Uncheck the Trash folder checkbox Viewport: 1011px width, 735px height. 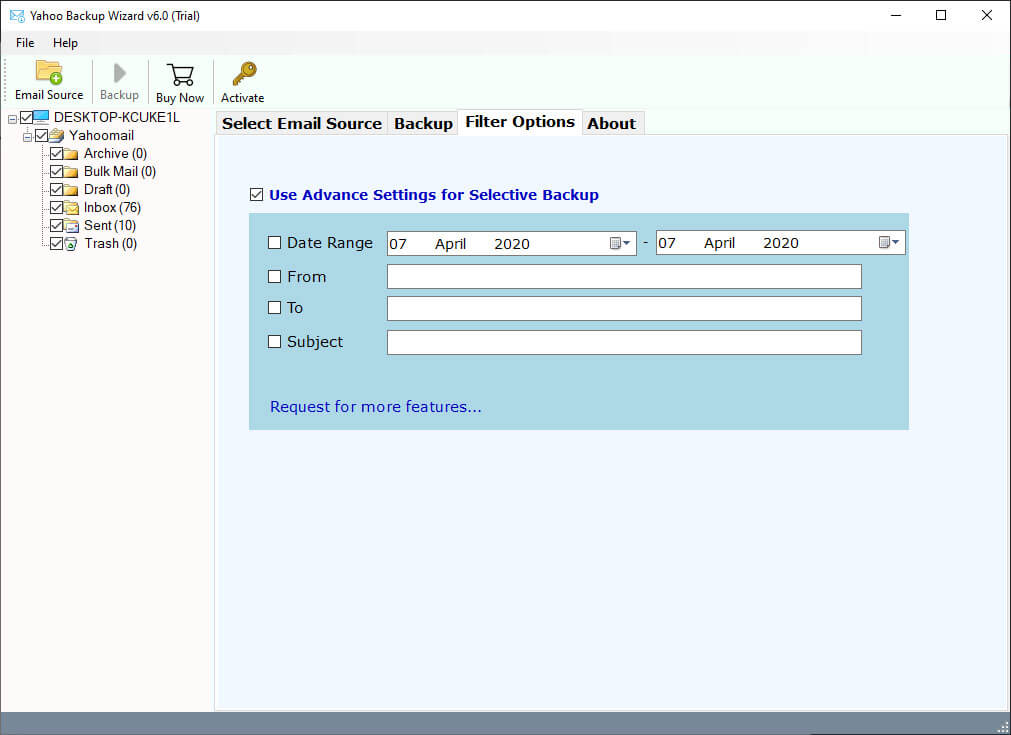click(x=56, y=244)
